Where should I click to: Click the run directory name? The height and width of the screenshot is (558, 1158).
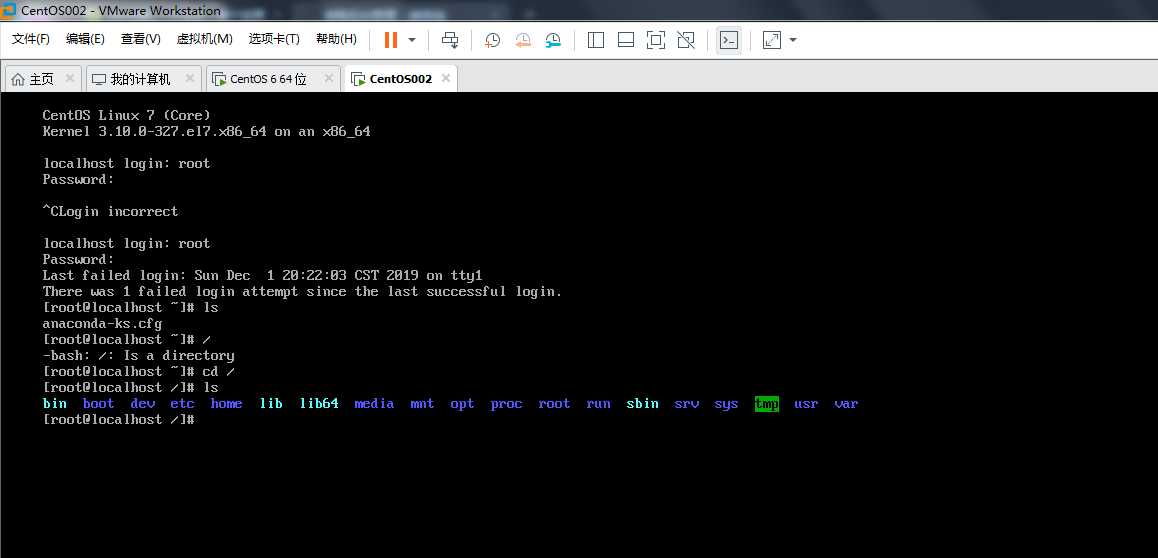pos(598,404)
